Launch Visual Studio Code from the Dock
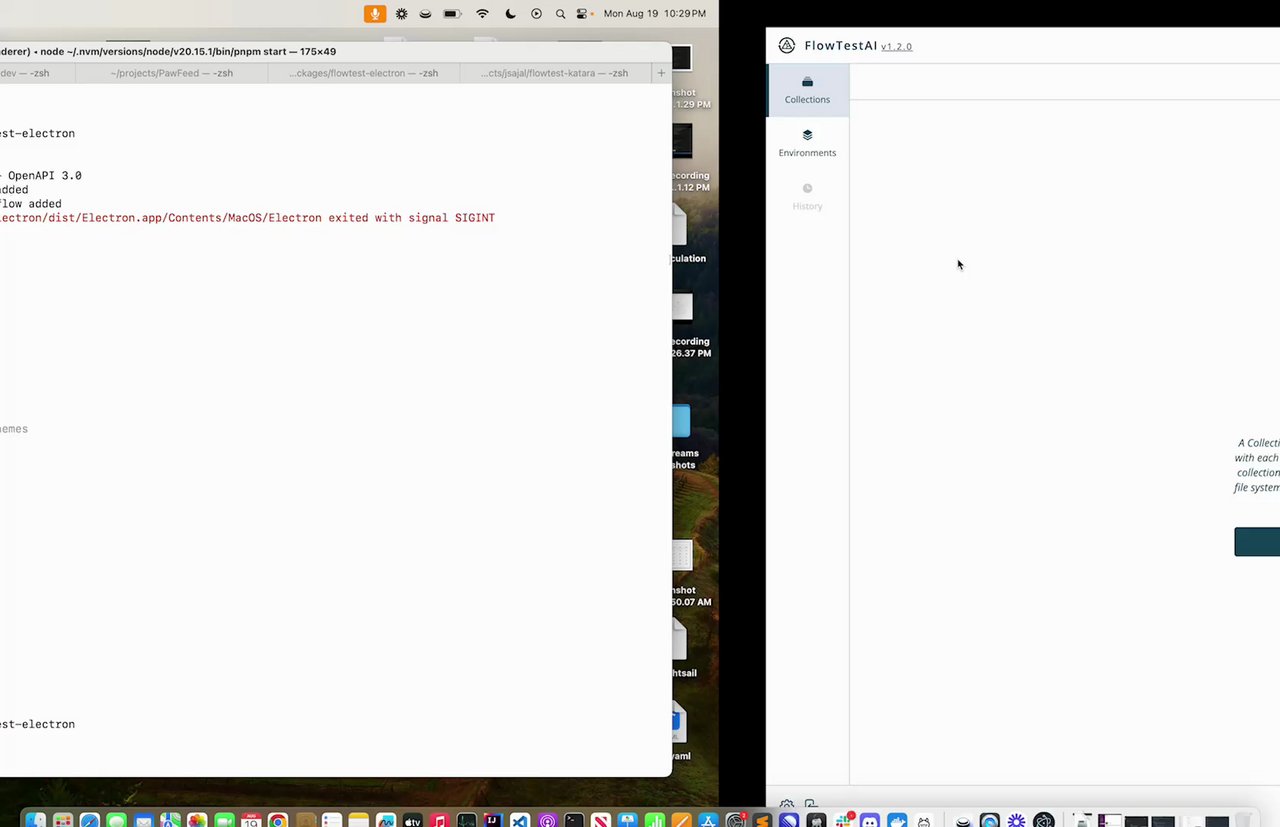This screenshot has height=827, width=1280. (x=519, y=820)
